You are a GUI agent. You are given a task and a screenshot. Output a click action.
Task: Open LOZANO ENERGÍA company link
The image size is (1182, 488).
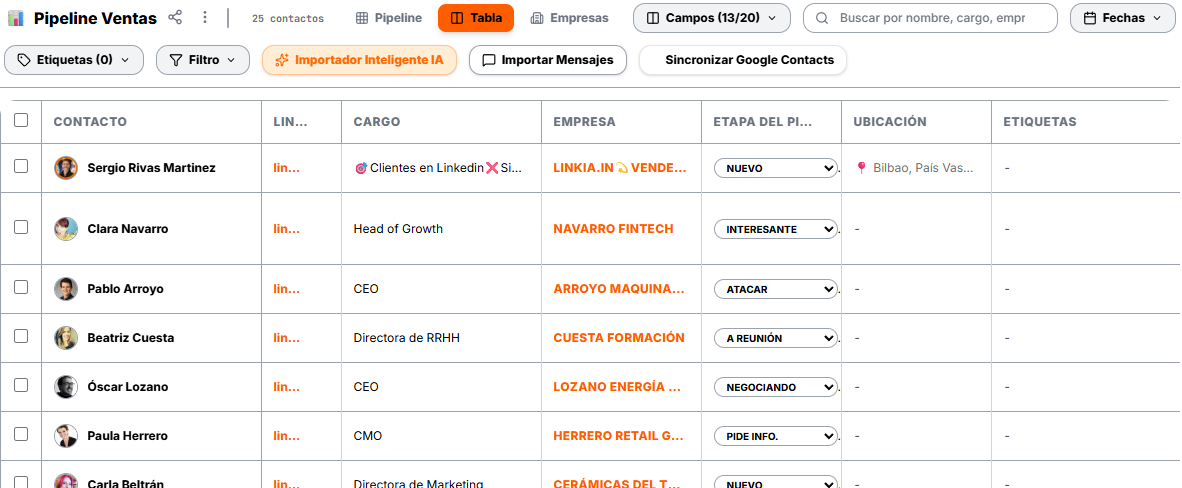pos(617,387)
